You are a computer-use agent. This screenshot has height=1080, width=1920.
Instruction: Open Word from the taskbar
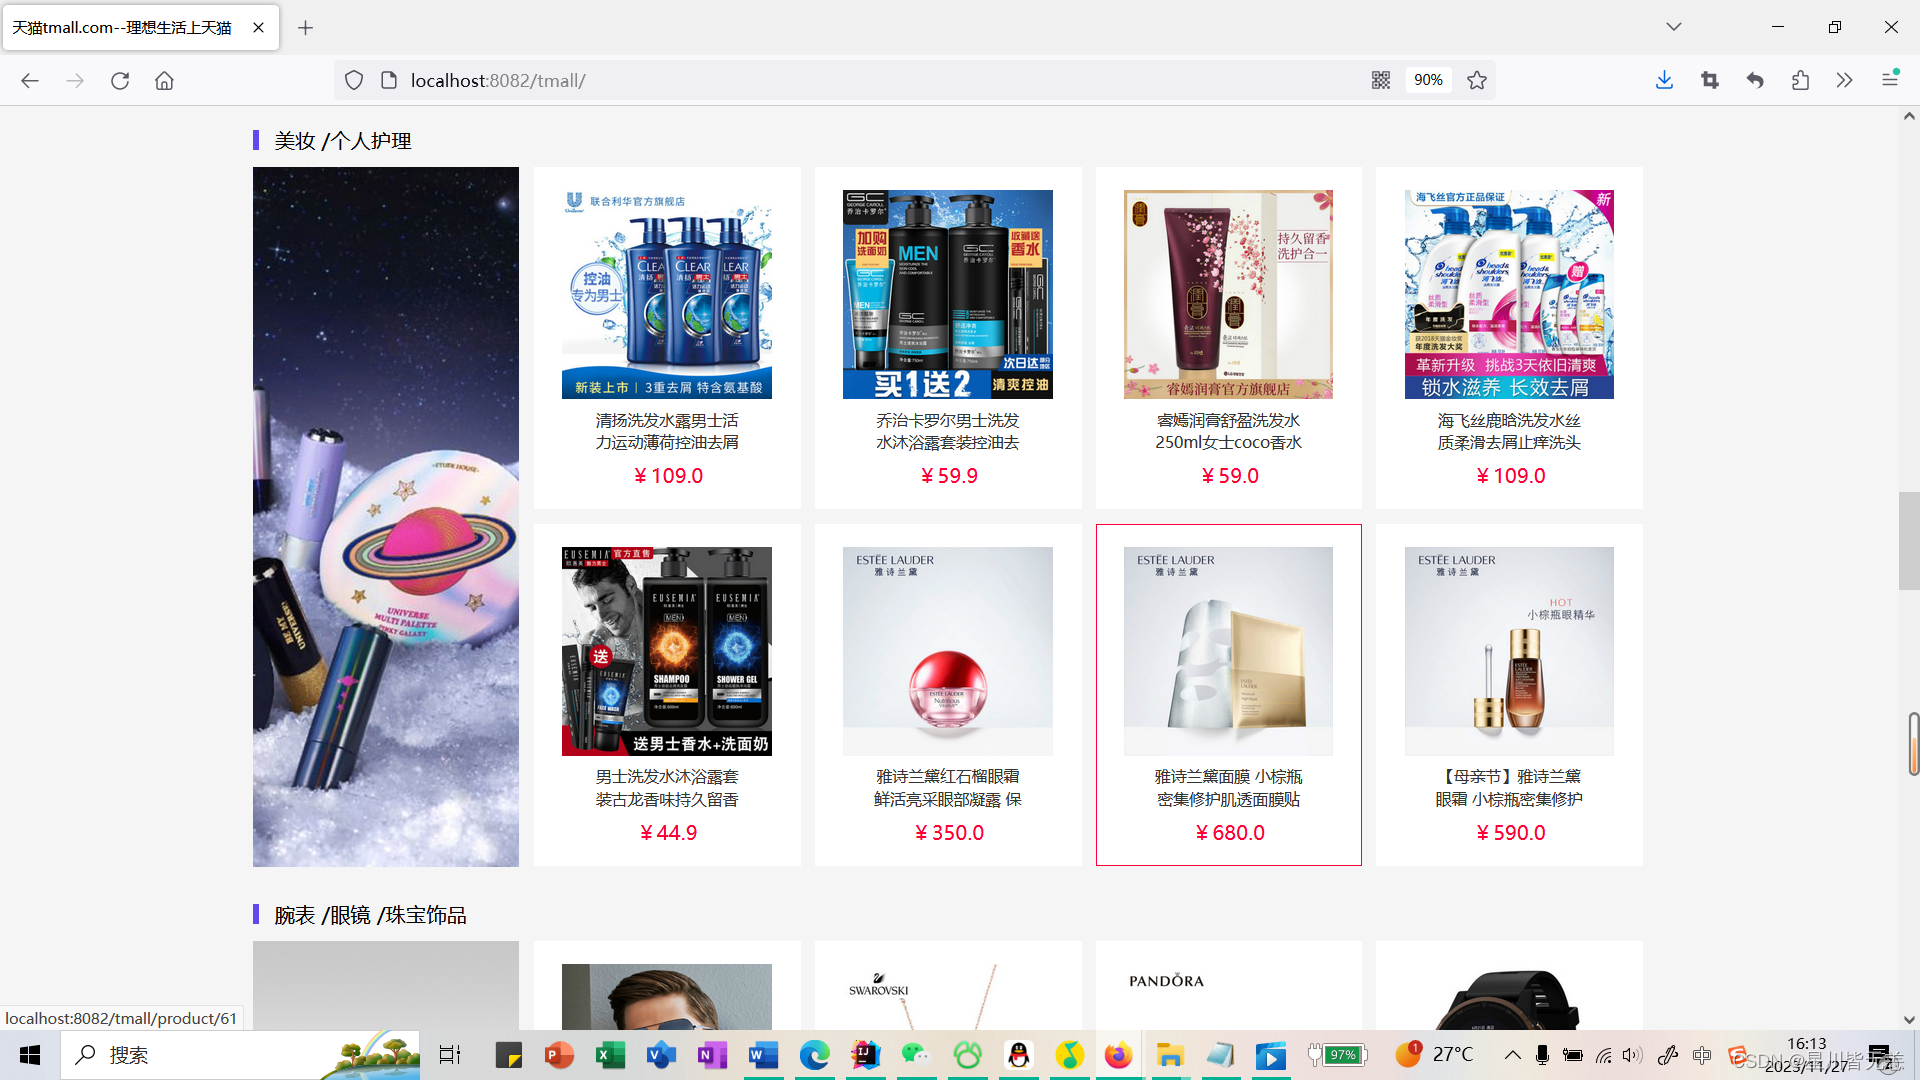[x=763, y=1055]
